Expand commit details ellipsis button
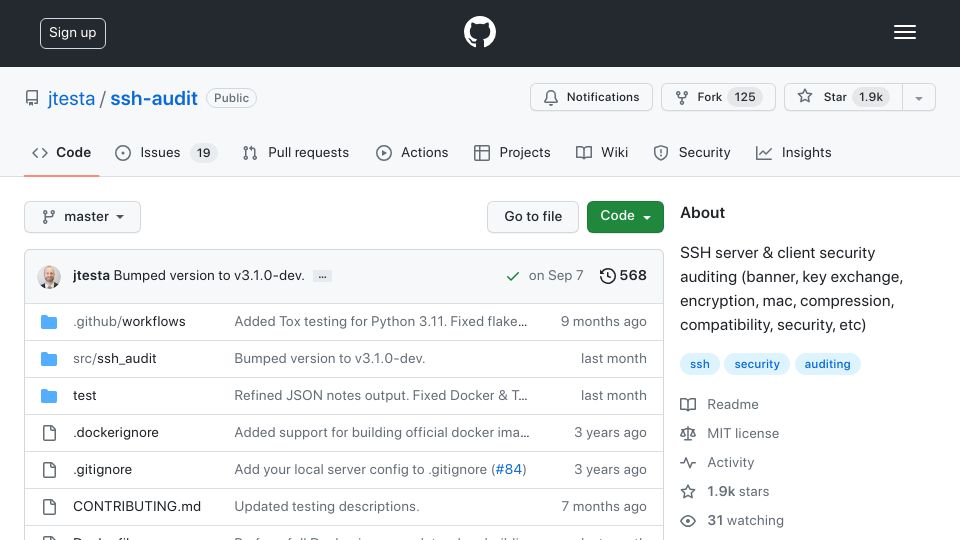960x540 pixels. 322,276
